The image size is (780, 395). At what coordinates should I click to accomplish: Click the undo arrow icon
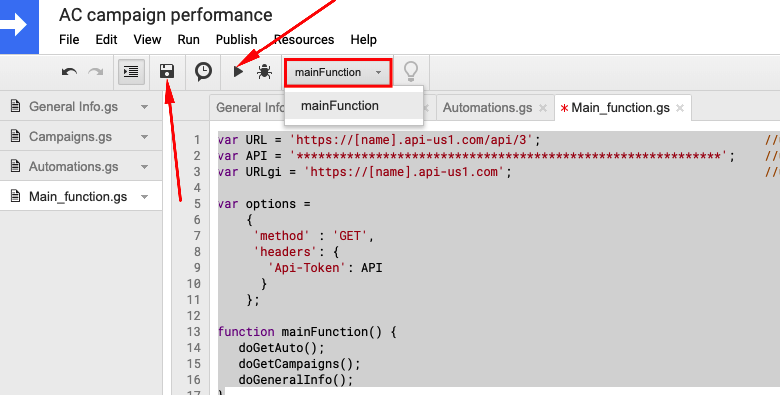pos(69,72)
